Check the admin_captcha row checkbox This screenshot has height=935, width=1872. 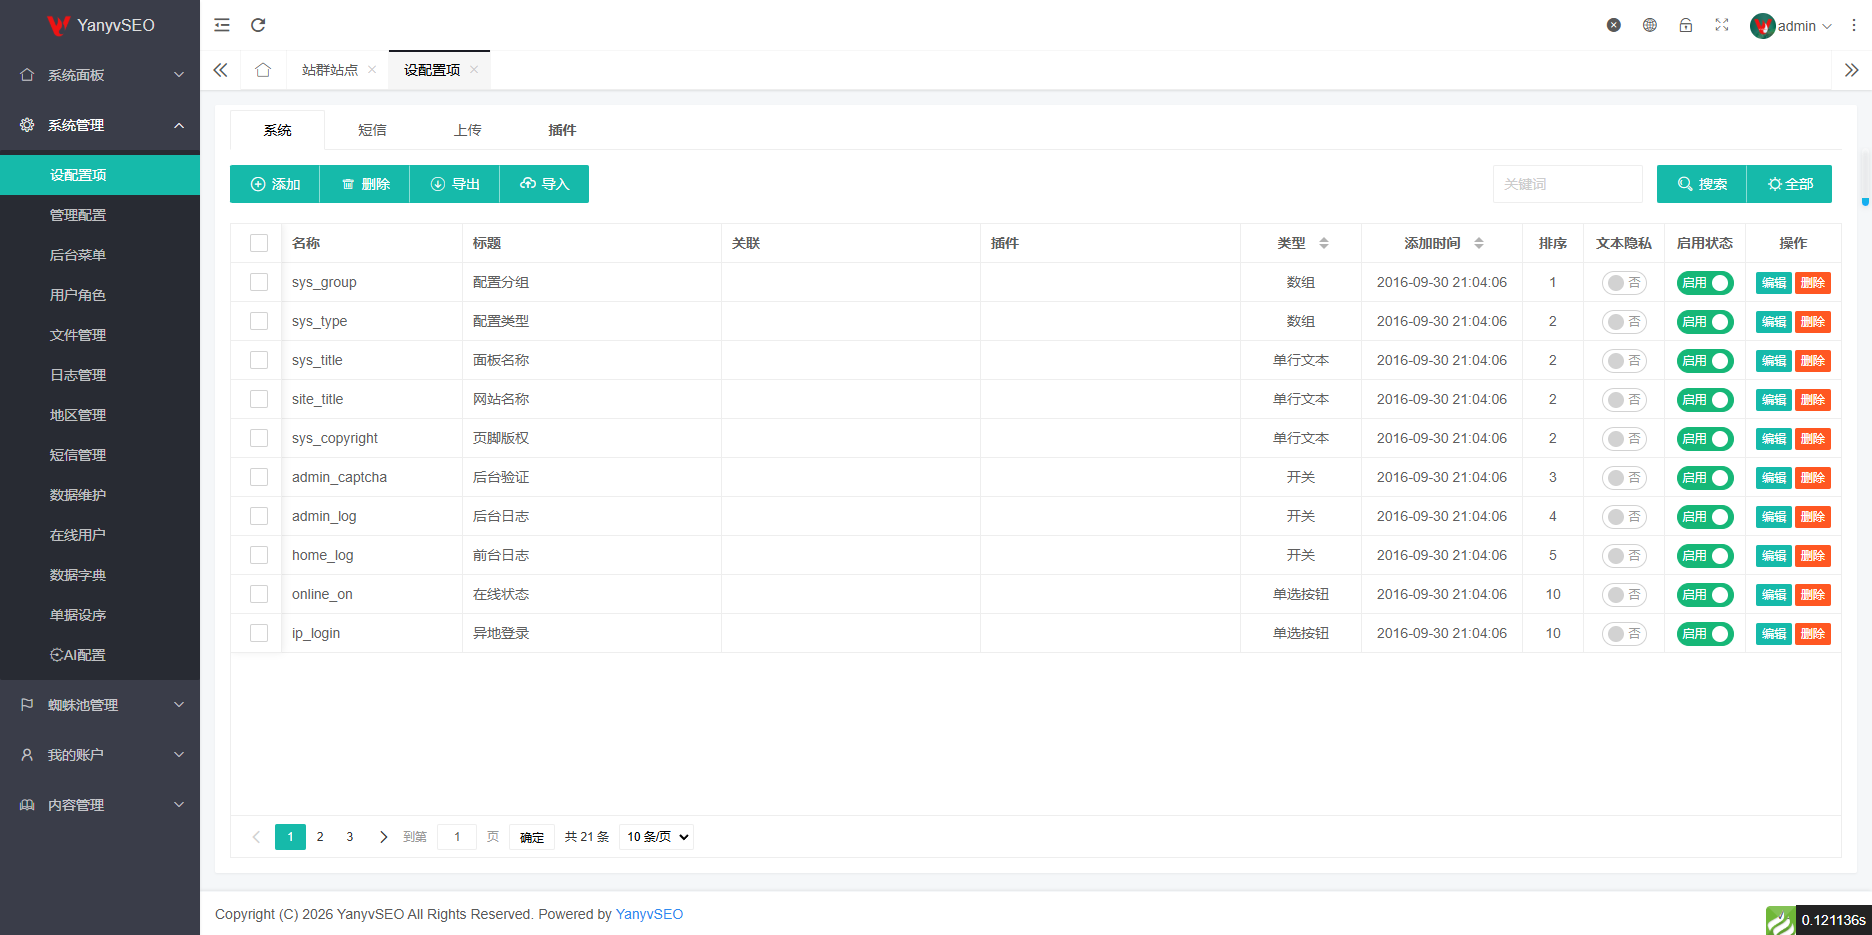(x=259, y=477)
